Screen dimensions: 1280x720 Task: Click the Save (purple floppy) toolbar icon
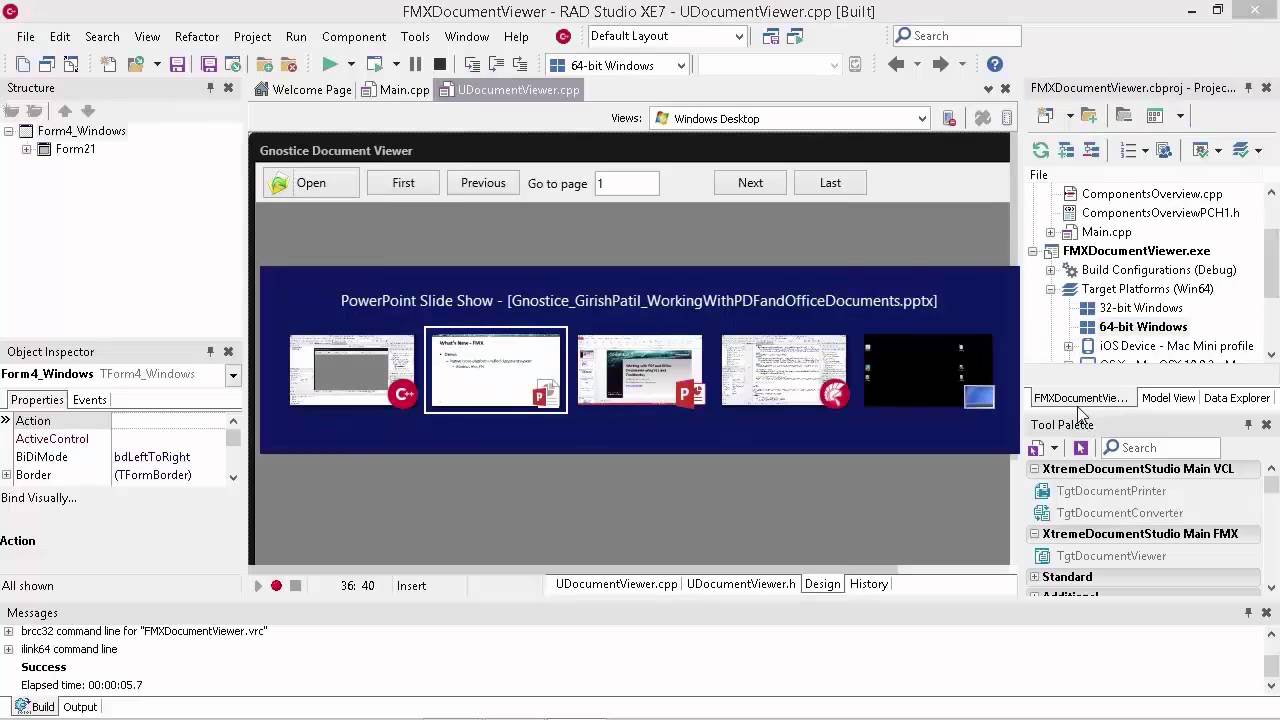coord(177,64)
